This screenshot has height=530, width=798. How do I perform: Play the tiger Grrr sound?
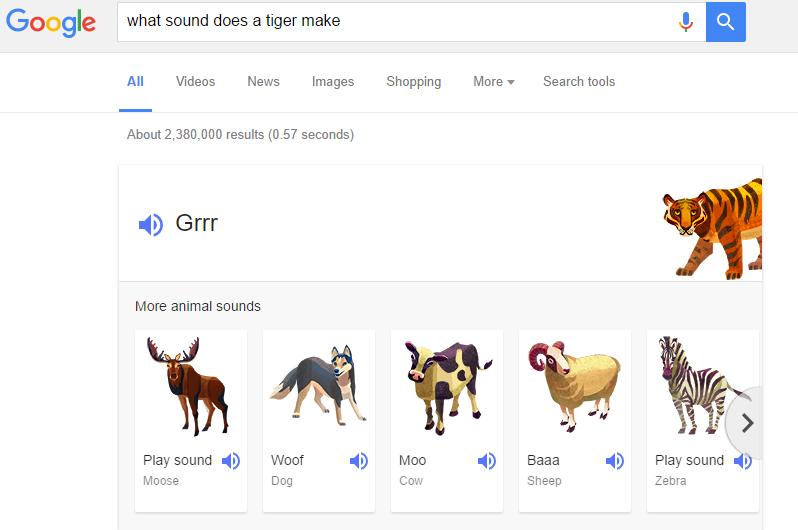(x=151, y=225)
